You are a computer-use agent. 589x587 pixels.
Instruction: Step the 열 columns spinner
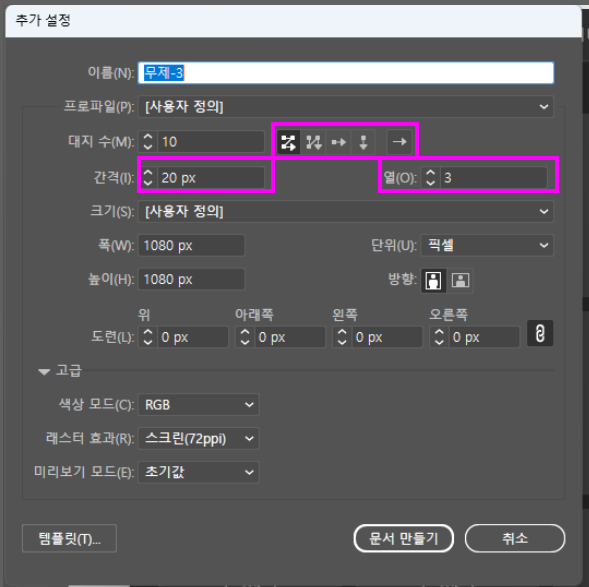tap(430, 178)
